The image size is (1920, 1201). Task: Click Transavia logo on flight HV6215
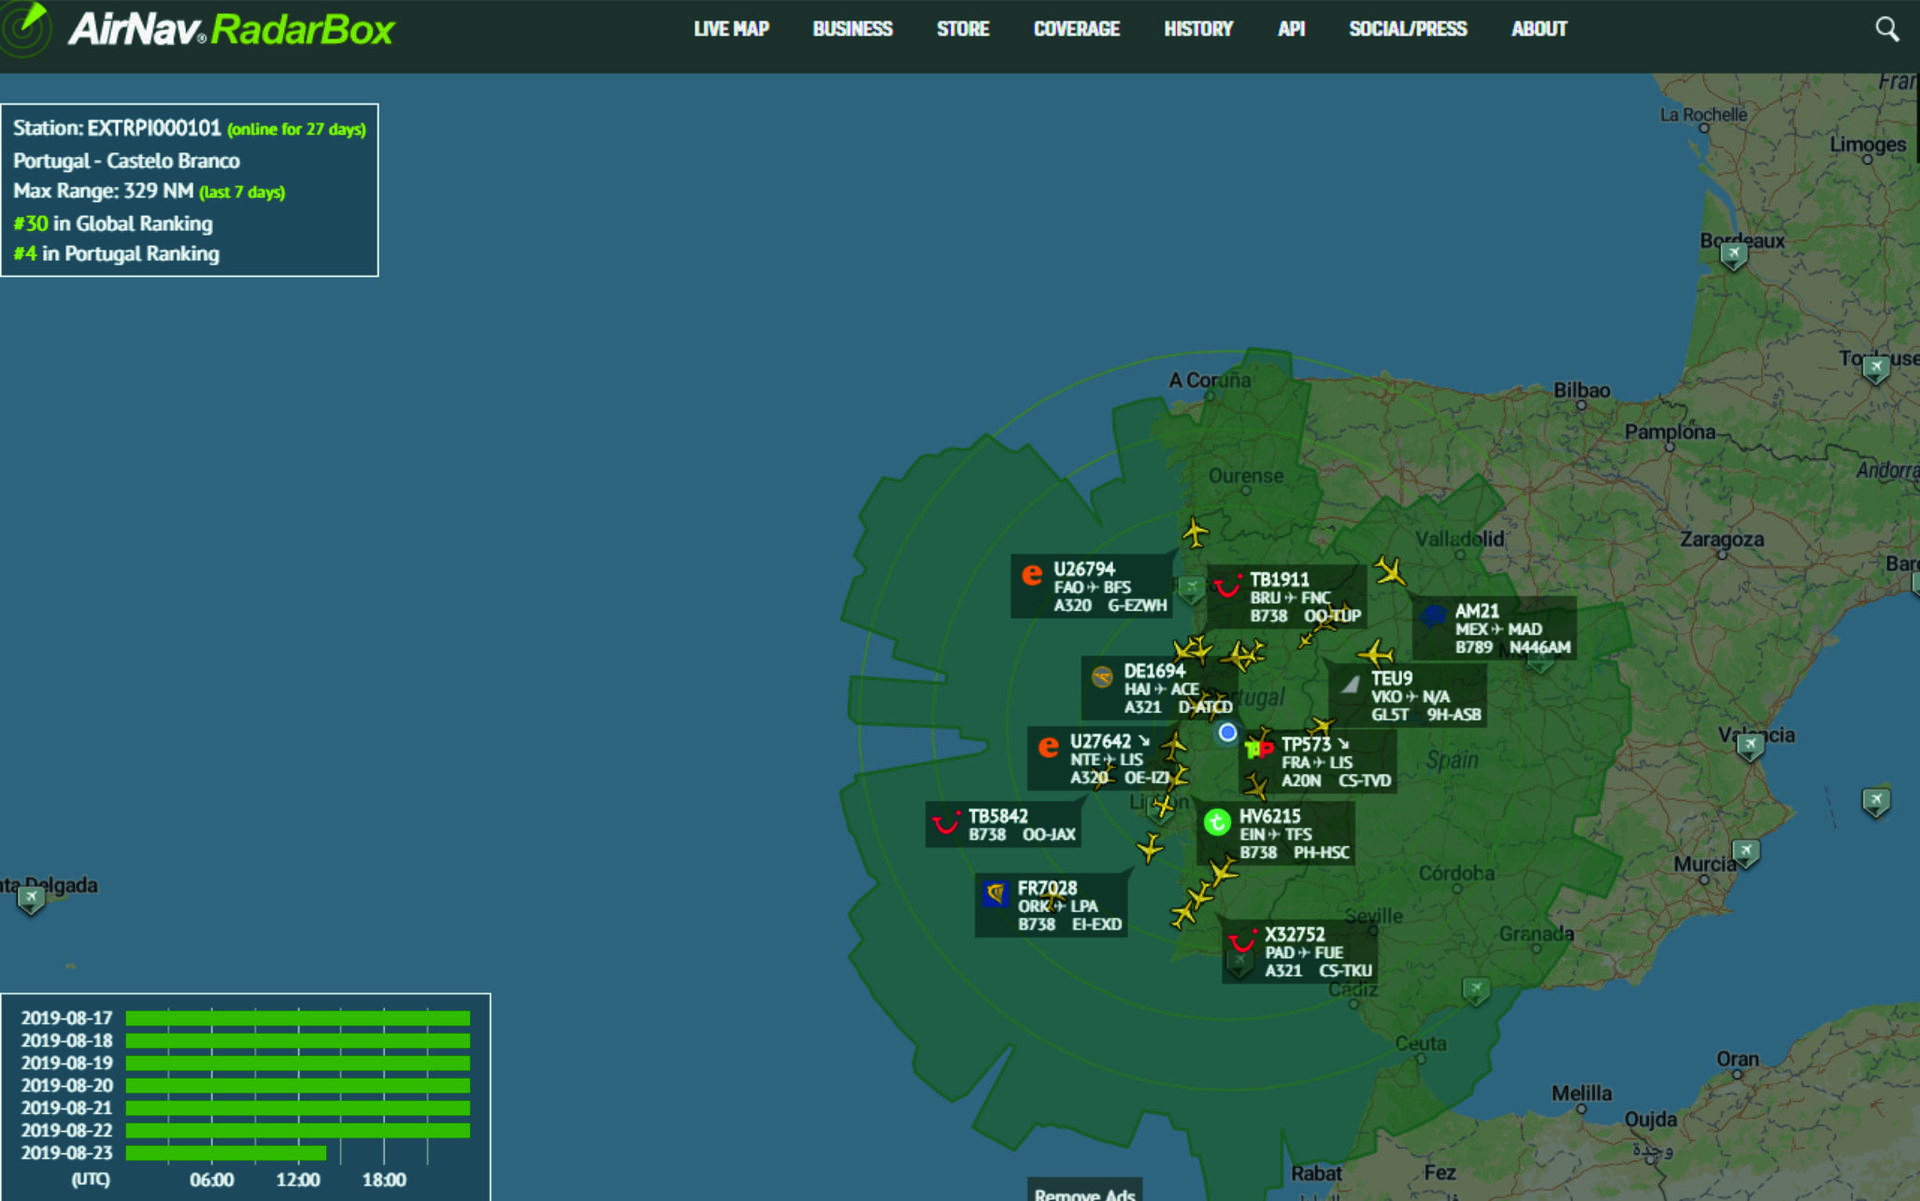[1216, 822]
